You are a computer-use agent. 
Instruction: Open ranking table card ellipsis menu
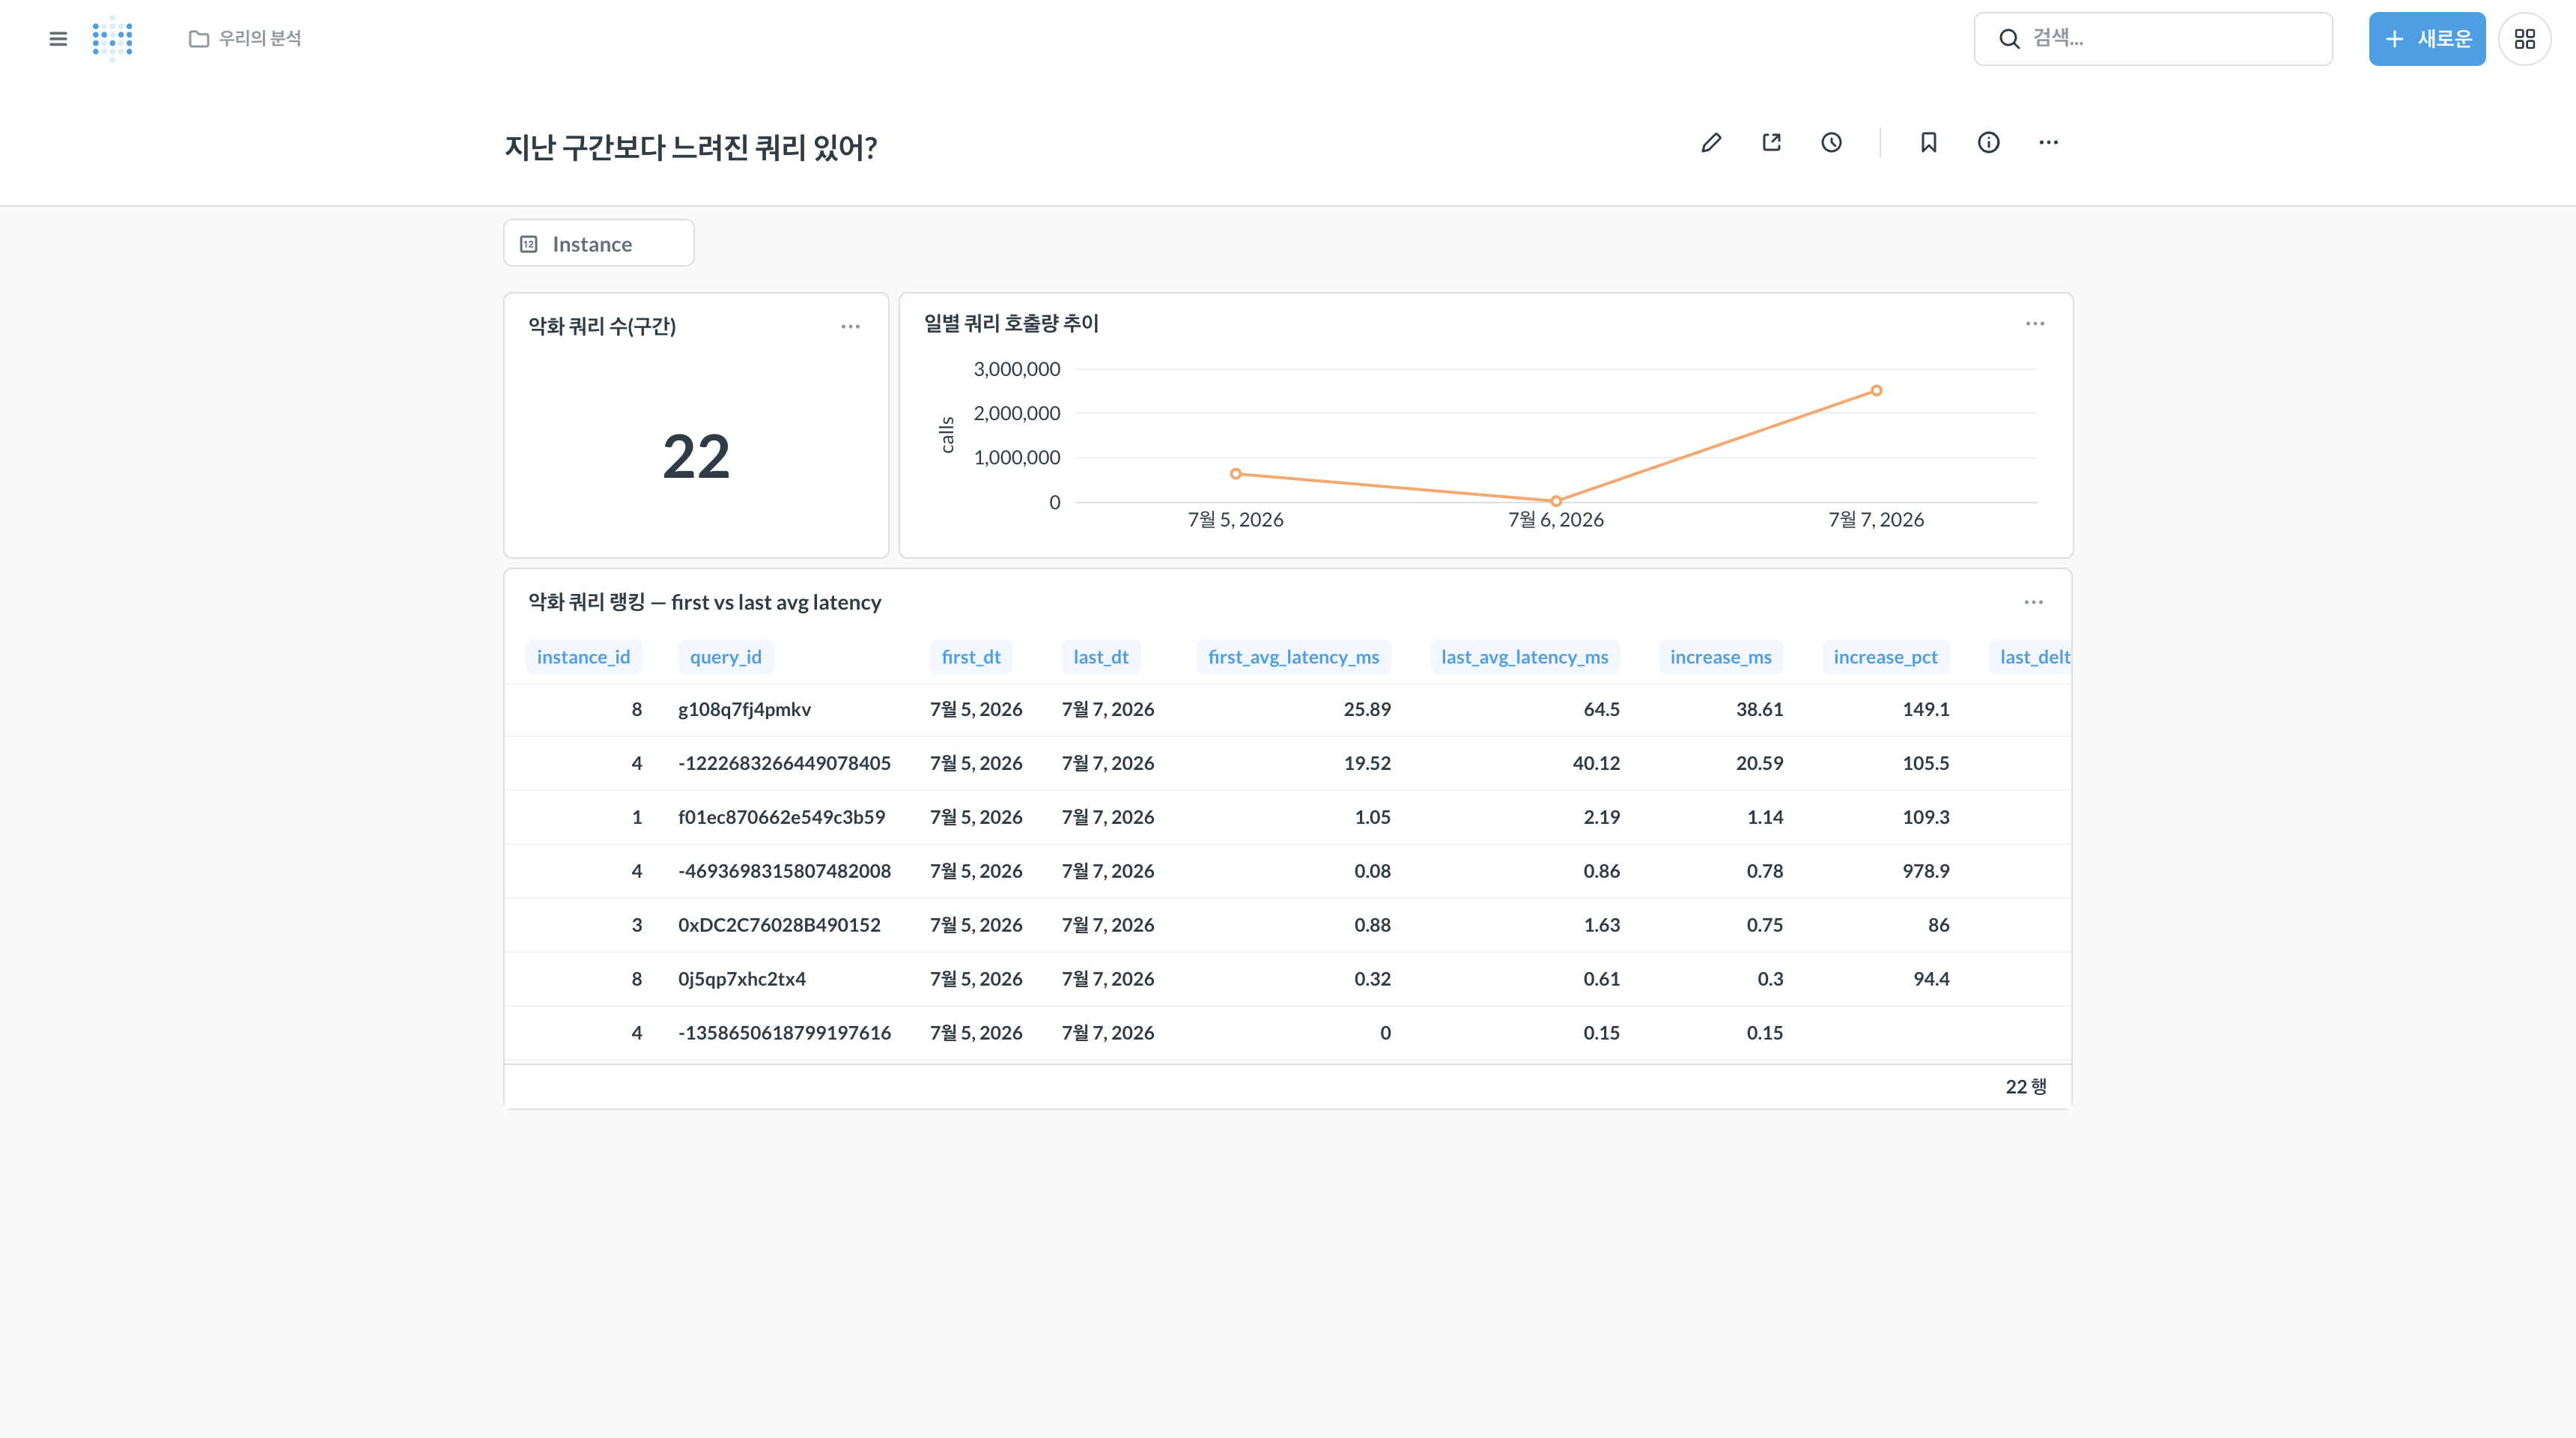pos(2033,602)
